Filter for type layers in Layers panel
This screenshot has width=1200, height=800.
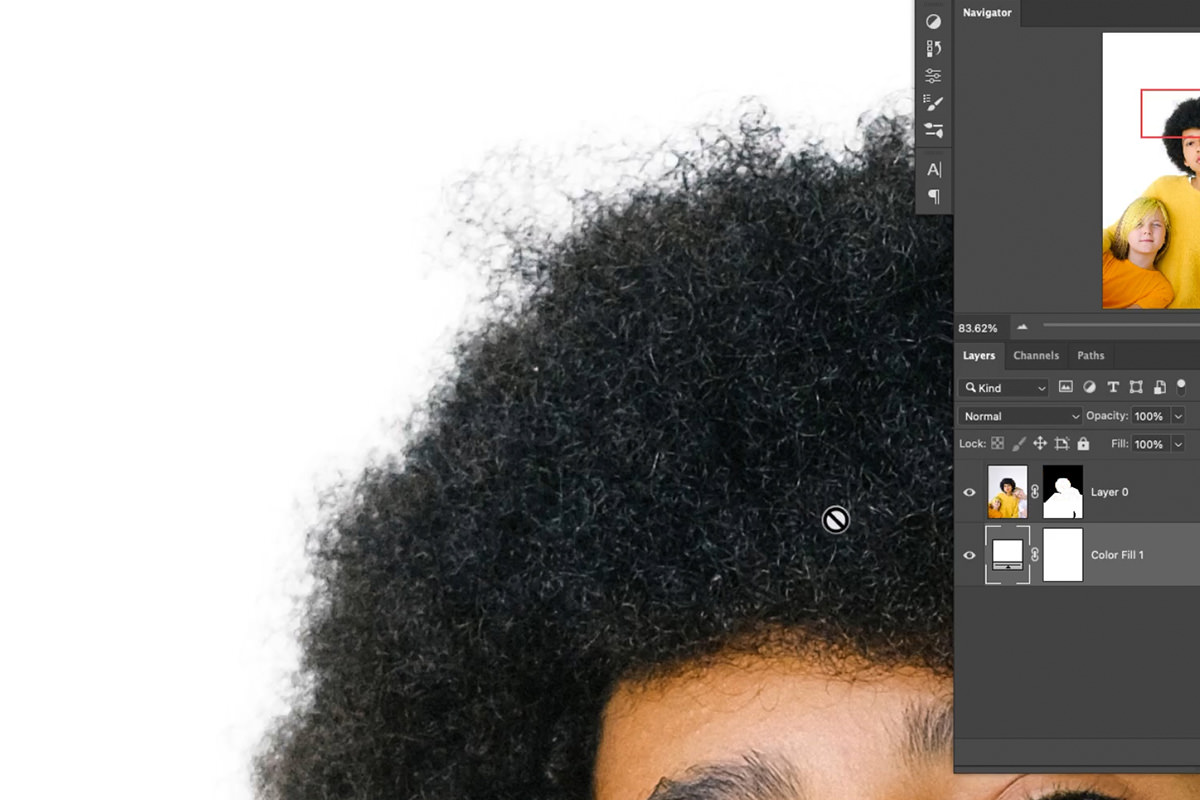1114,387
